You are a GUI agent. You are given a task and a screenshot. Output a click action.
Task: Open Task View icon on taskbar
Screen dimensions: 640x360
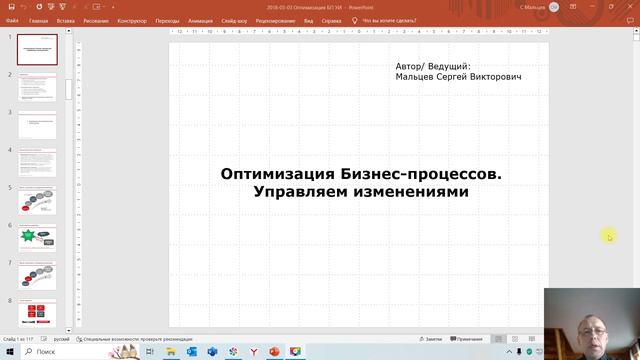150,351
